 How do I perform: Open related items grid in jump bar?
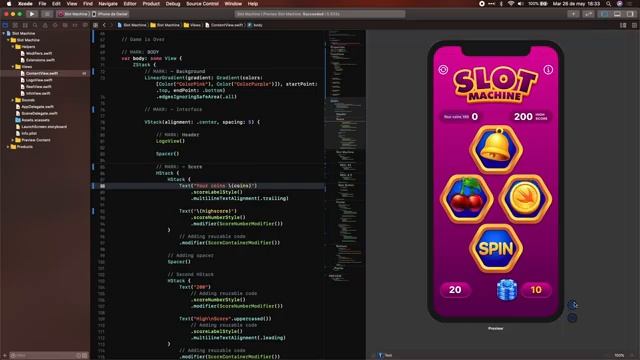pos(96,25)
